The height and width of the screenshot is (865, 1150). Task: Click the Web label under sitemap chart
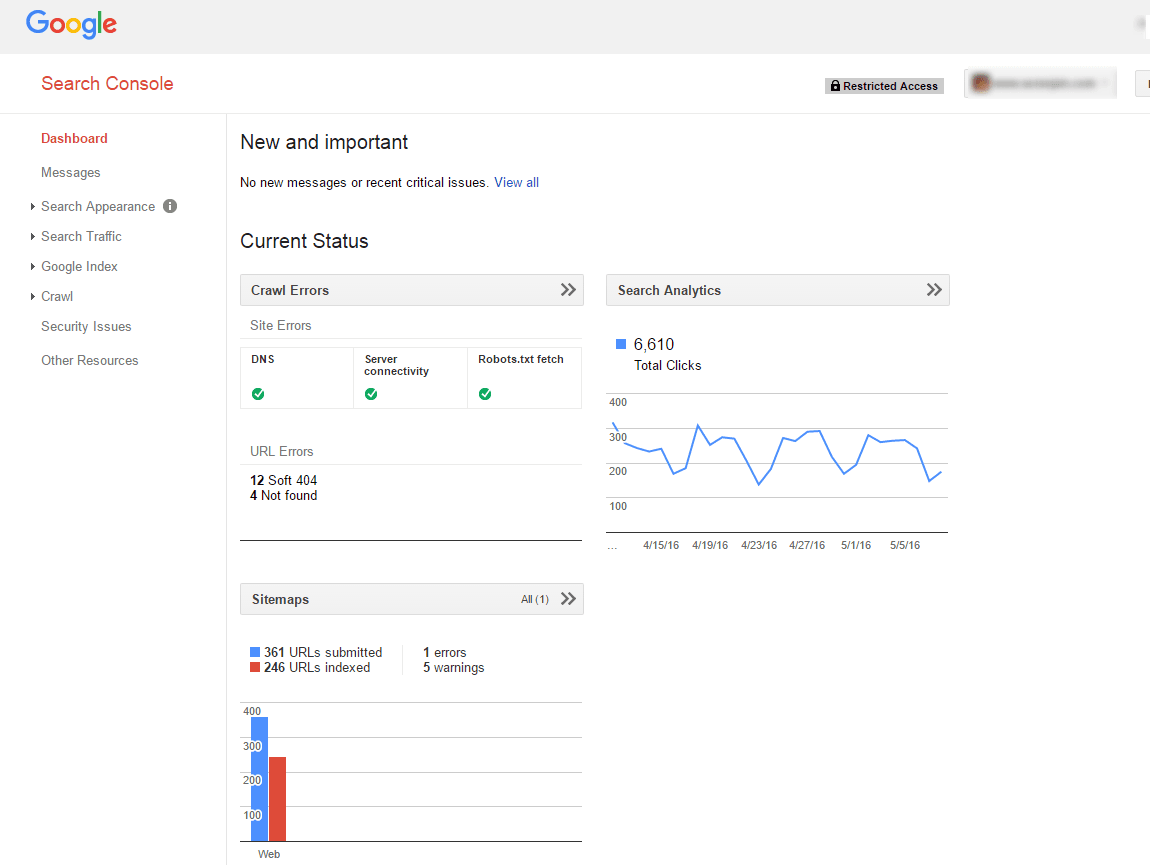click(x=269, y=854)
